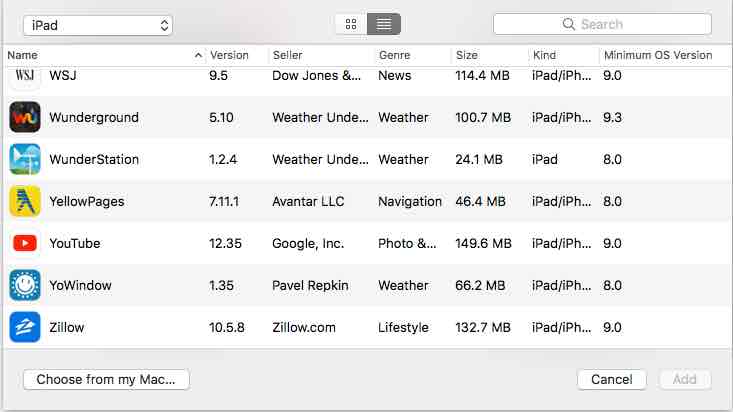Sort by the Size column header
Viewport: 733px width, 412px height.
pyautogui.click(x=467, y=55)
